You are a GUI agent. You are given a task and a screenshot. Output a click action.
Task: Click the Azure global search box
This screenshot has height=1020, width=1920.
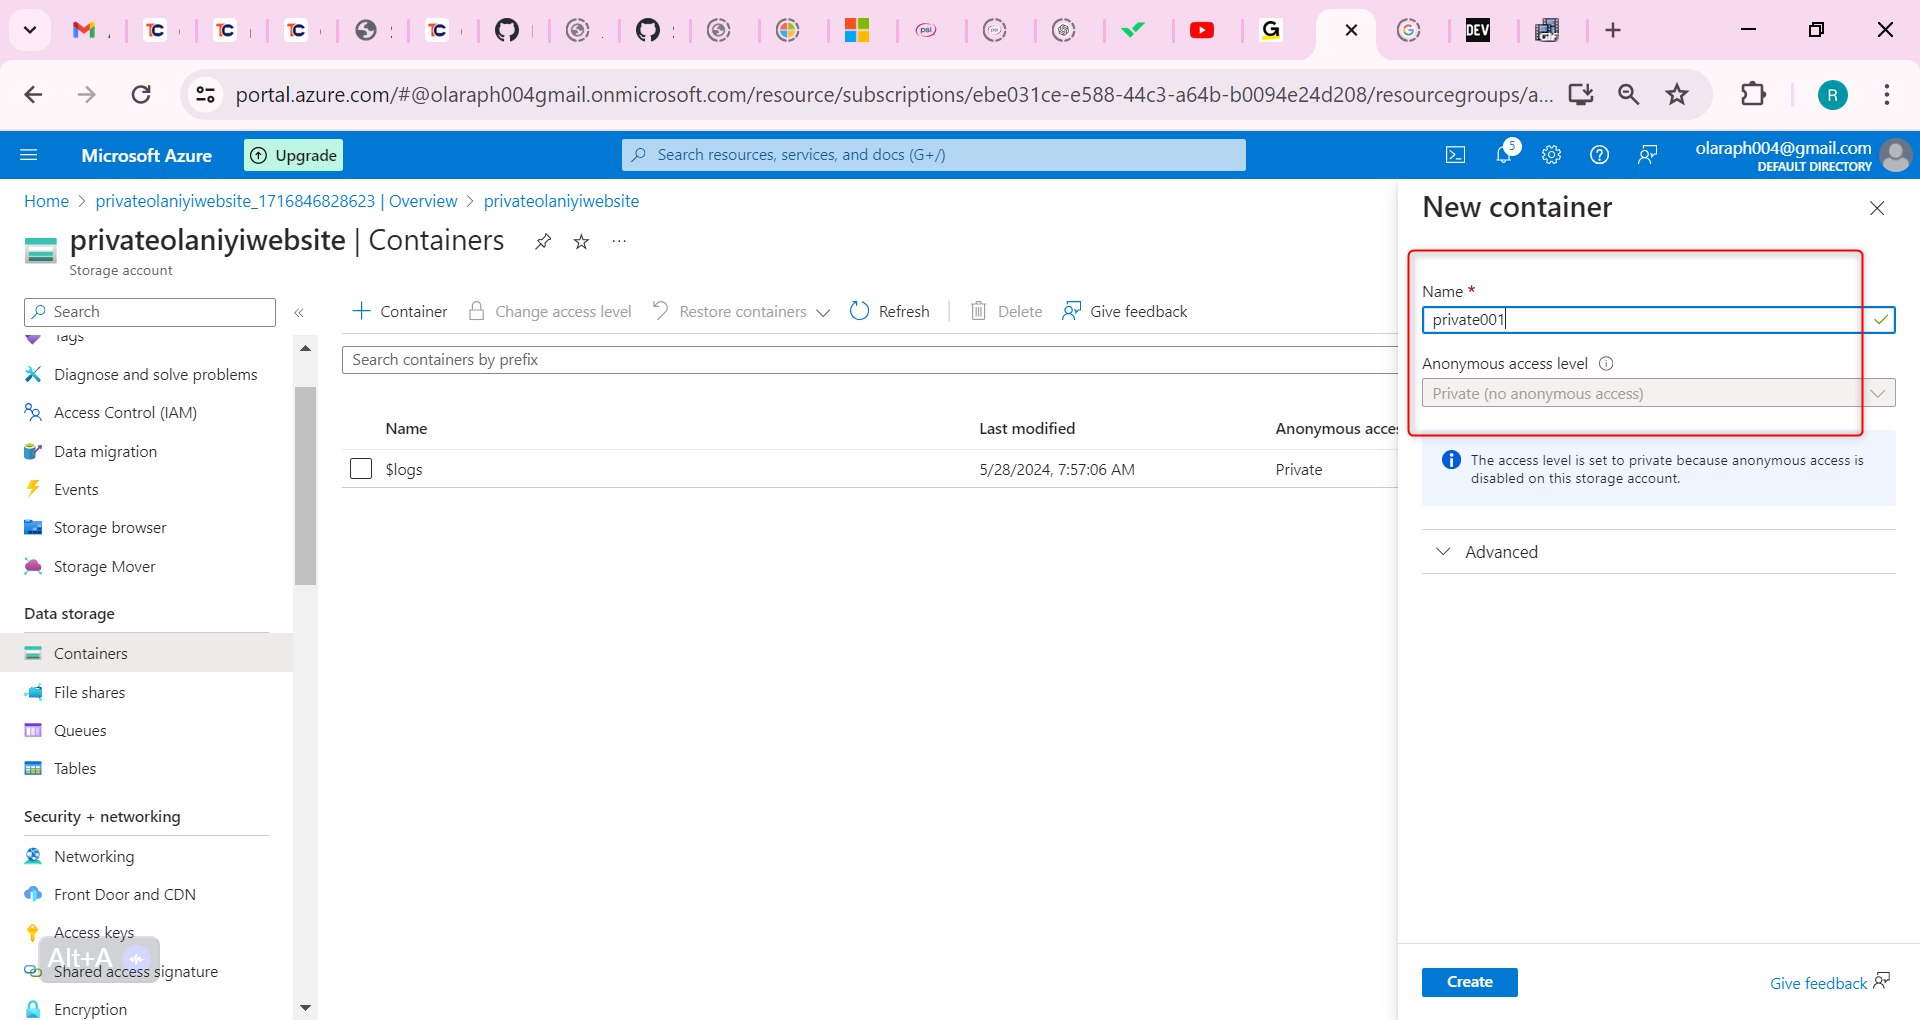tap(933, 155)
